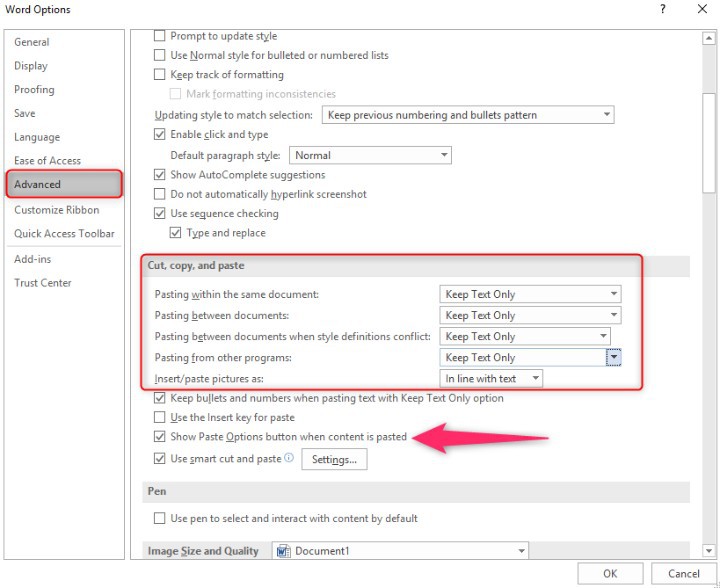The height and width of the screenshot is (588, 720).
Task: Open style definitions conflict paste dropdown
Action: [x=525, y=336]
